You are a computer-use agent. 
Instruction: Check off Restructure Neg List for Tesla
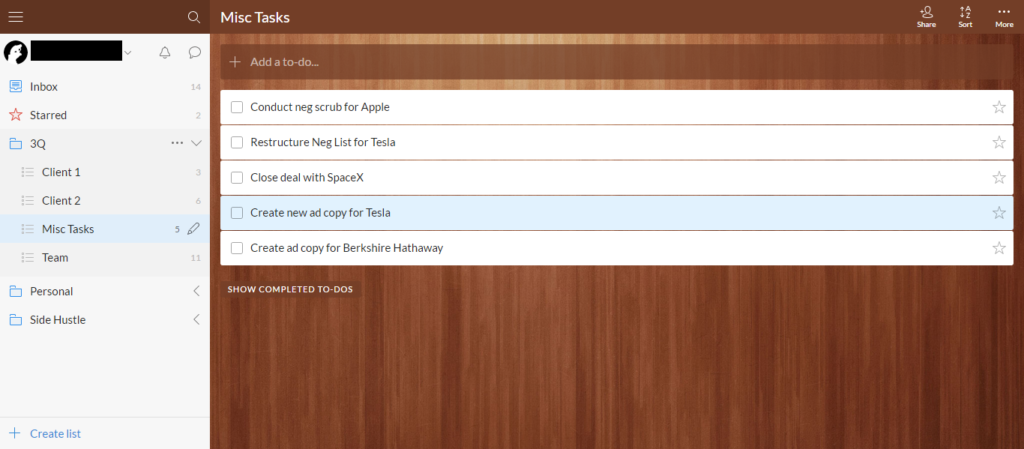pyautogui.click(x=237, y=142)
